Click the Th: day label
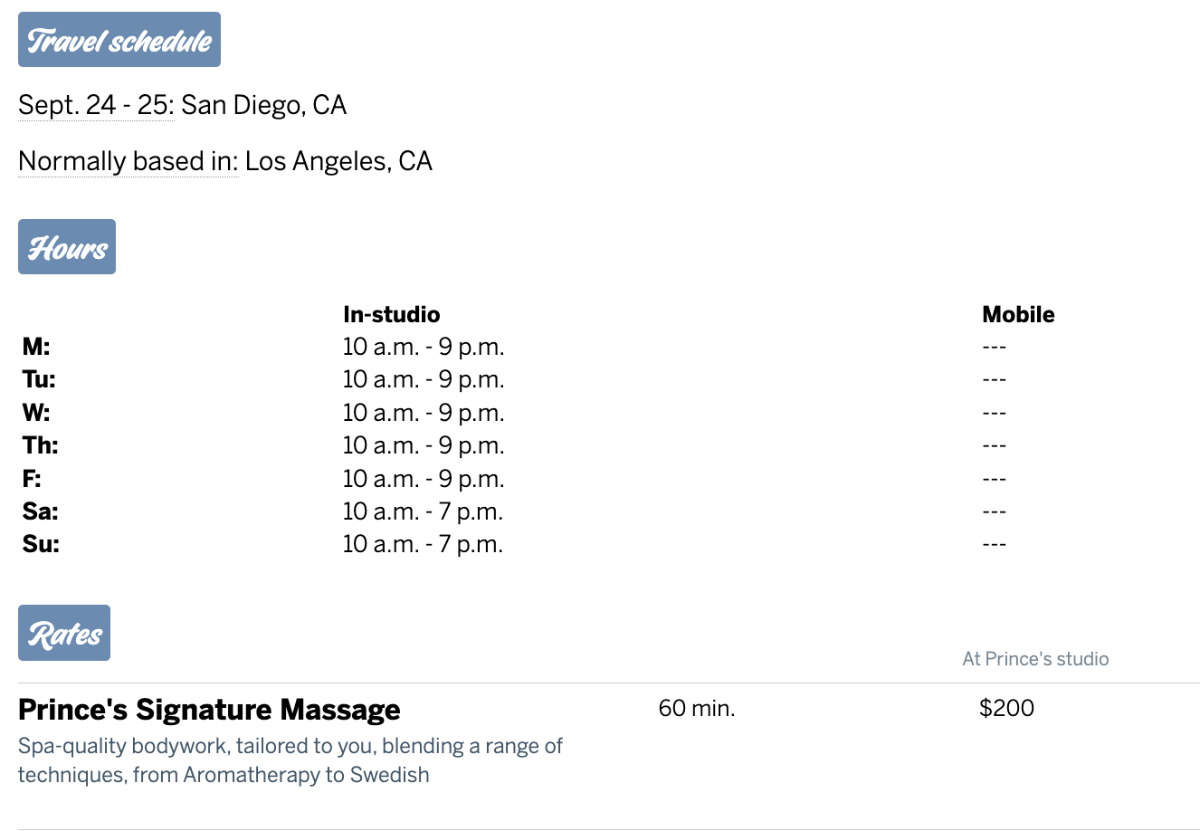The image size is (1200, 831). tap(41, 446)
